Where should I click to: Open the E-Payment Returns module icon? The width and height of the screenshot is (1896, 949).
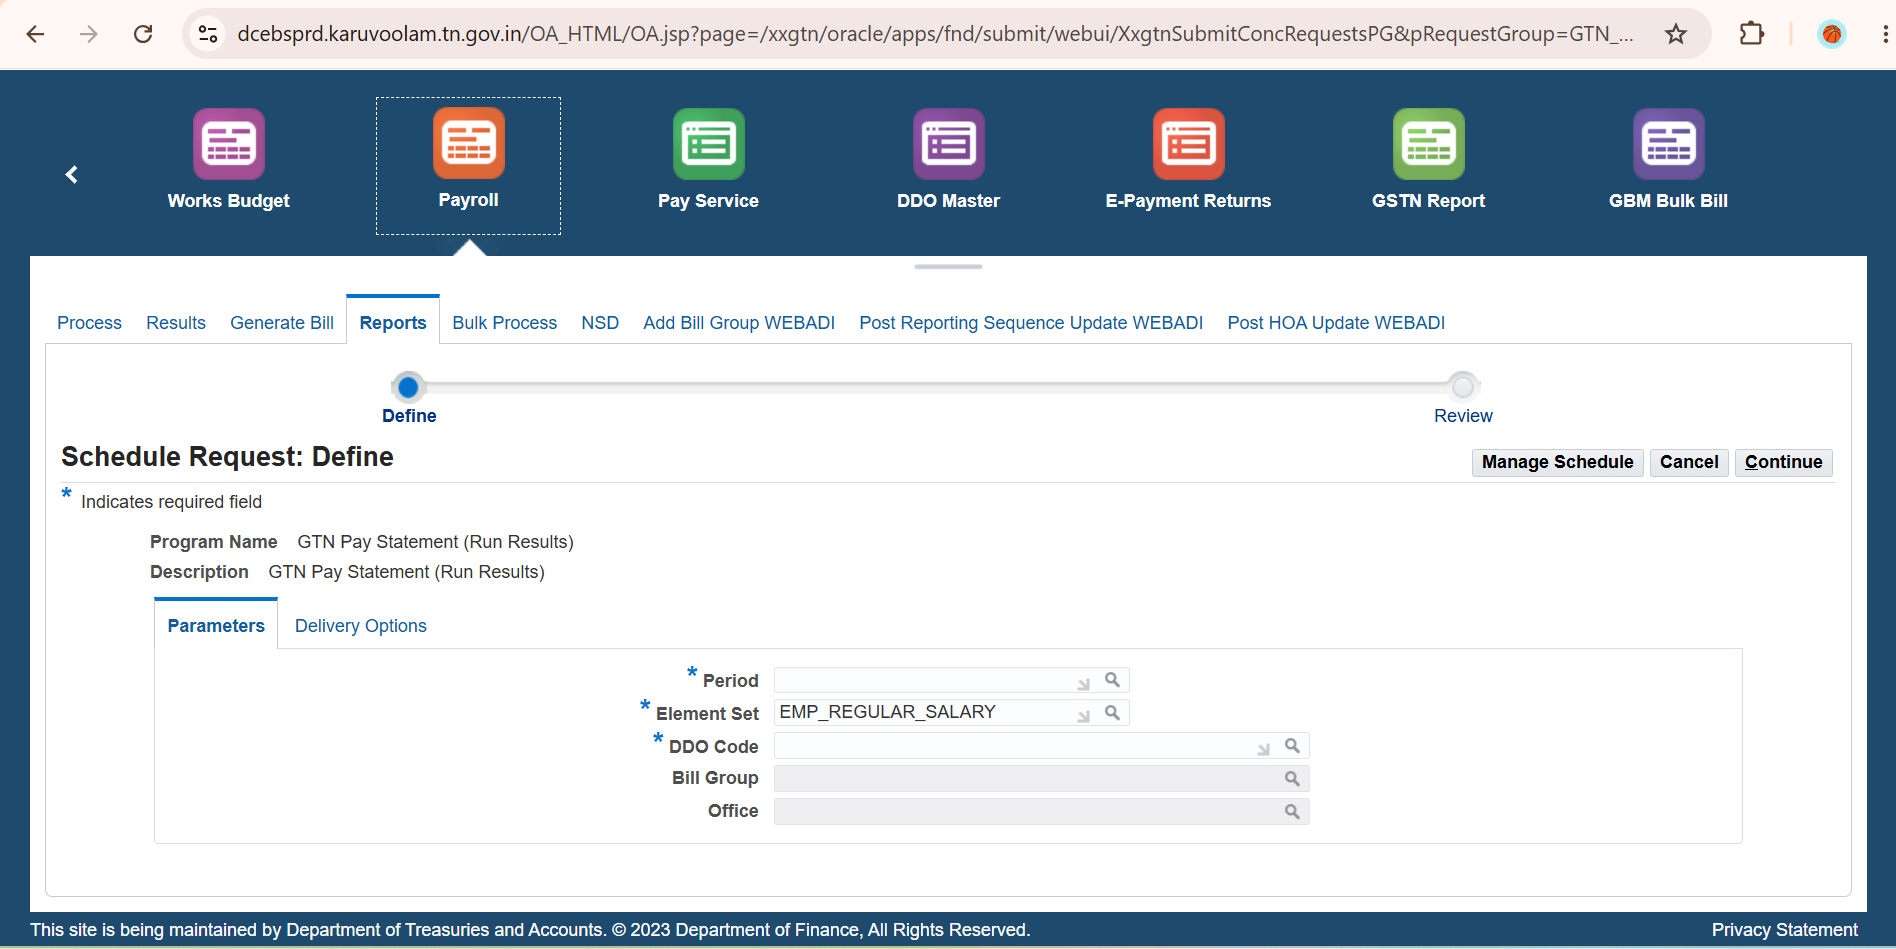point(1189,144)
